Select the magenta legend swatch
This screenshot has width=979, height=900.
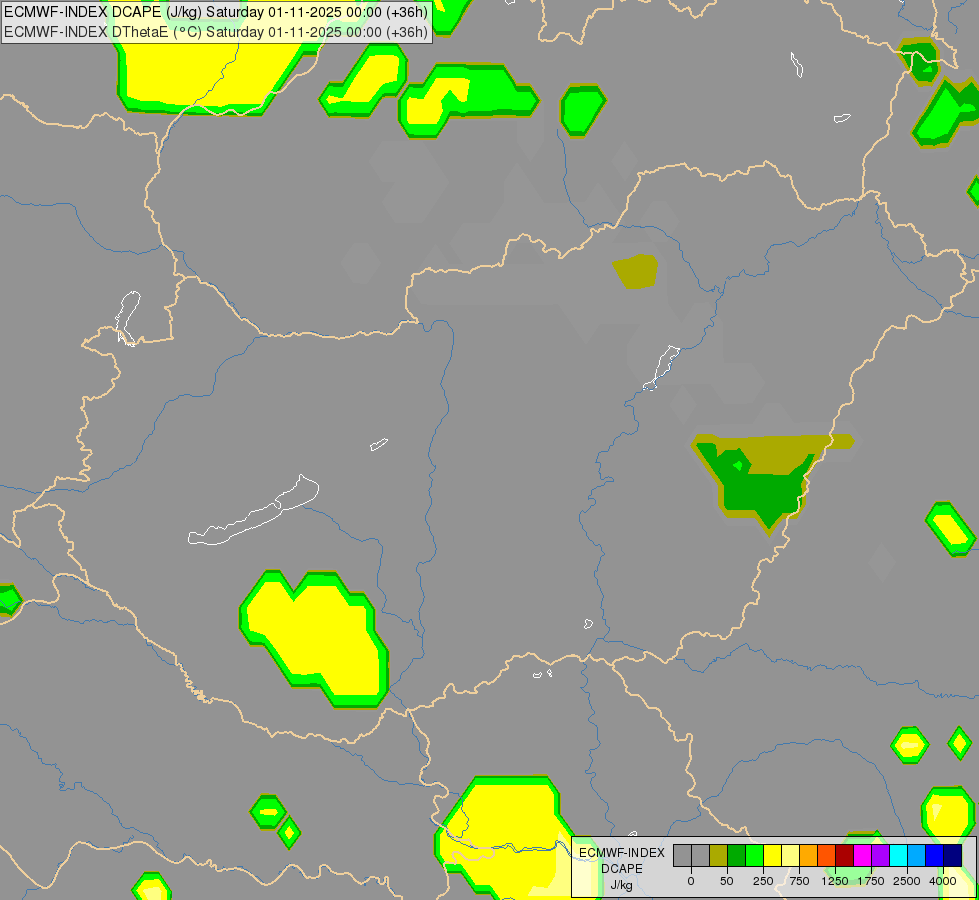point(862,855)
